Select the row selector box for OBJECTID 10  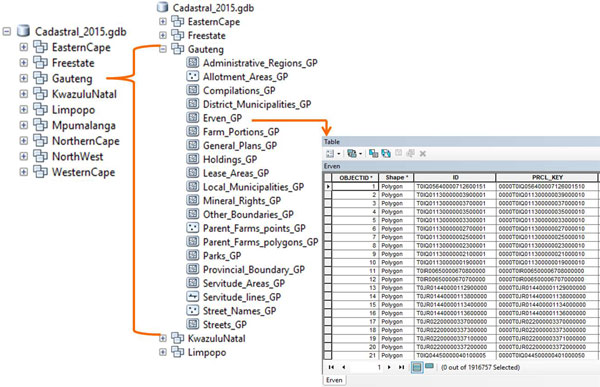[328, 262]
